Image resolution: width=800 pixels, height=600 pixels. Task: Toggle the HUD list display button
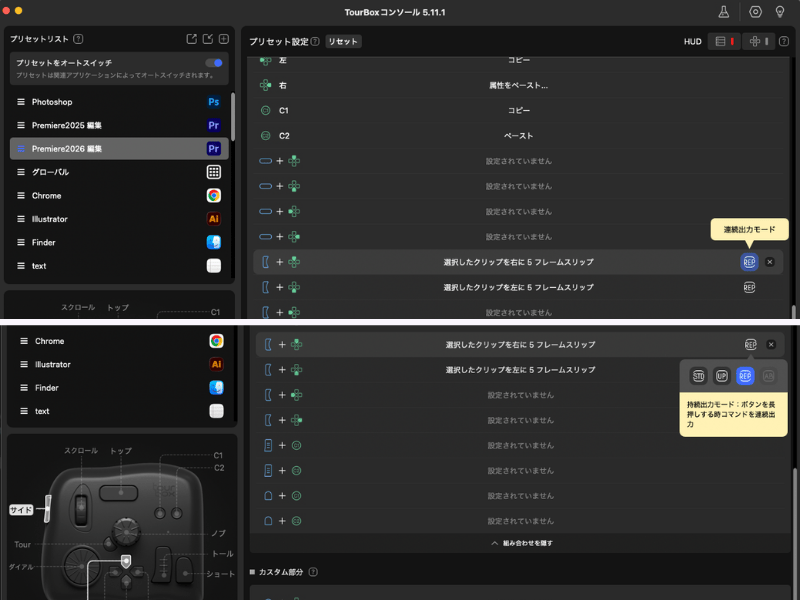(x=722, y=41)
